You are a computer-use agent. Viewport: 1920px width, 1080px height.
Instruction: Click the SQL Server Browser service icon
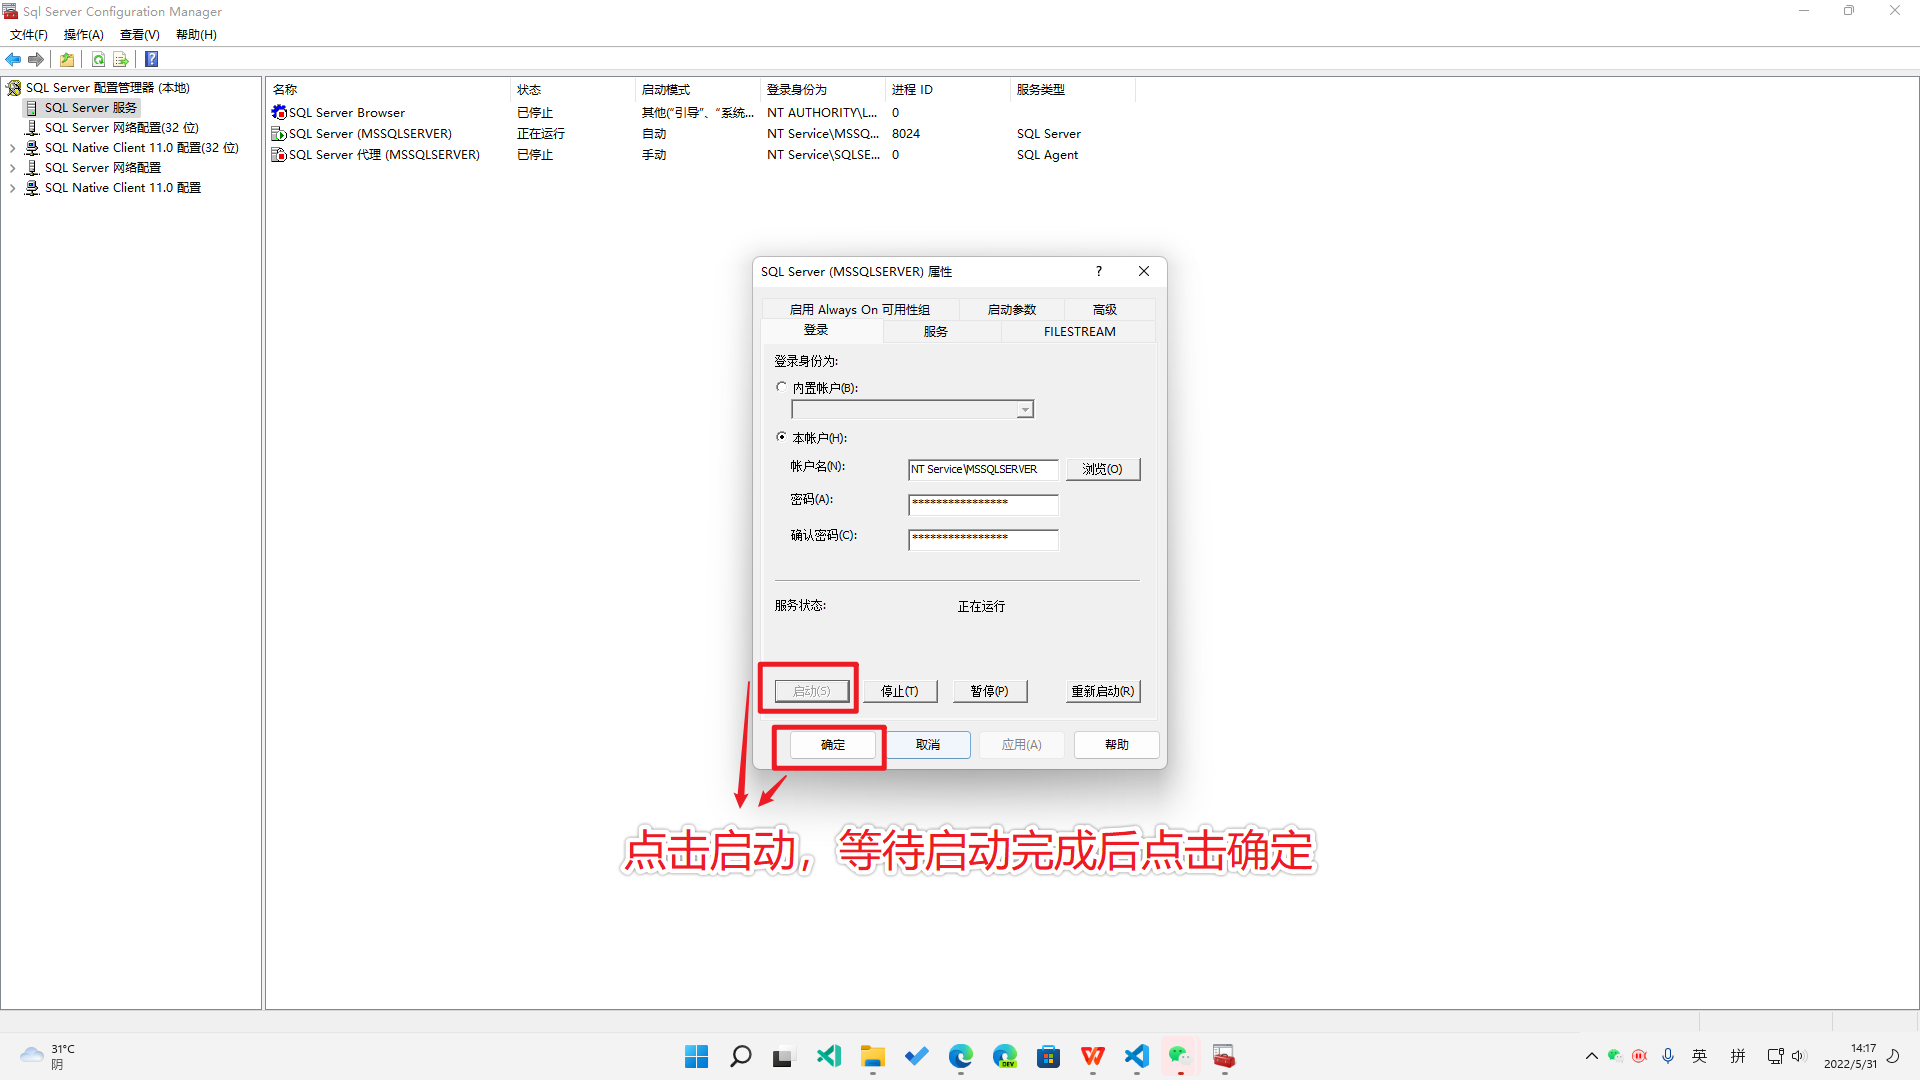[279, 113]
